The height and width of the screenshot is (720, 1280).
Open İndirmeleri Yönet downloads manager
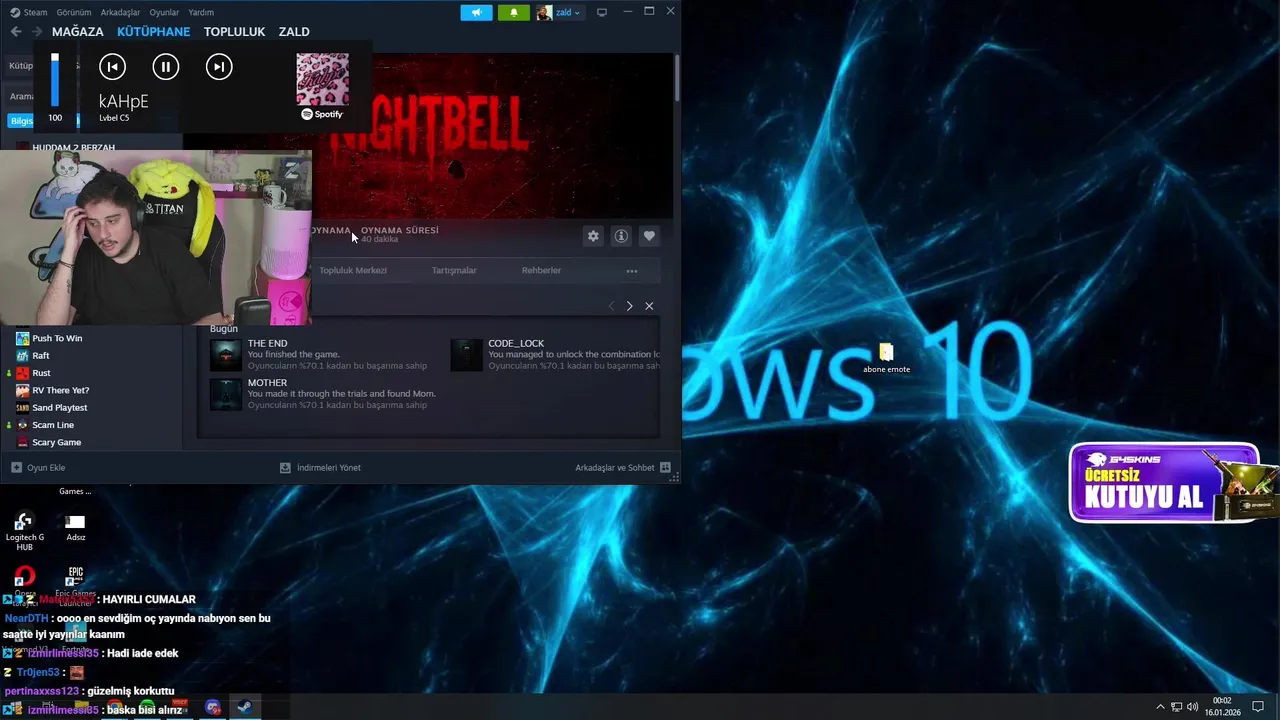coord(320,467)
